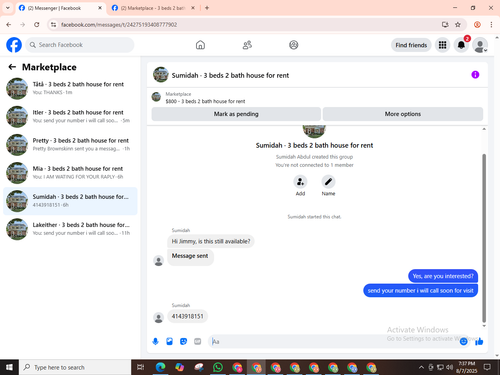
Task: Click the Marketplace $800 listing link
Action: click(x=205, y=101)
